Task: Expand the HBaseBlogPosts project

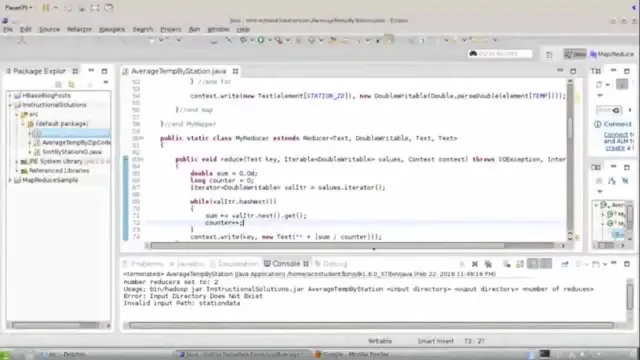Action: [x=10, y=96]
